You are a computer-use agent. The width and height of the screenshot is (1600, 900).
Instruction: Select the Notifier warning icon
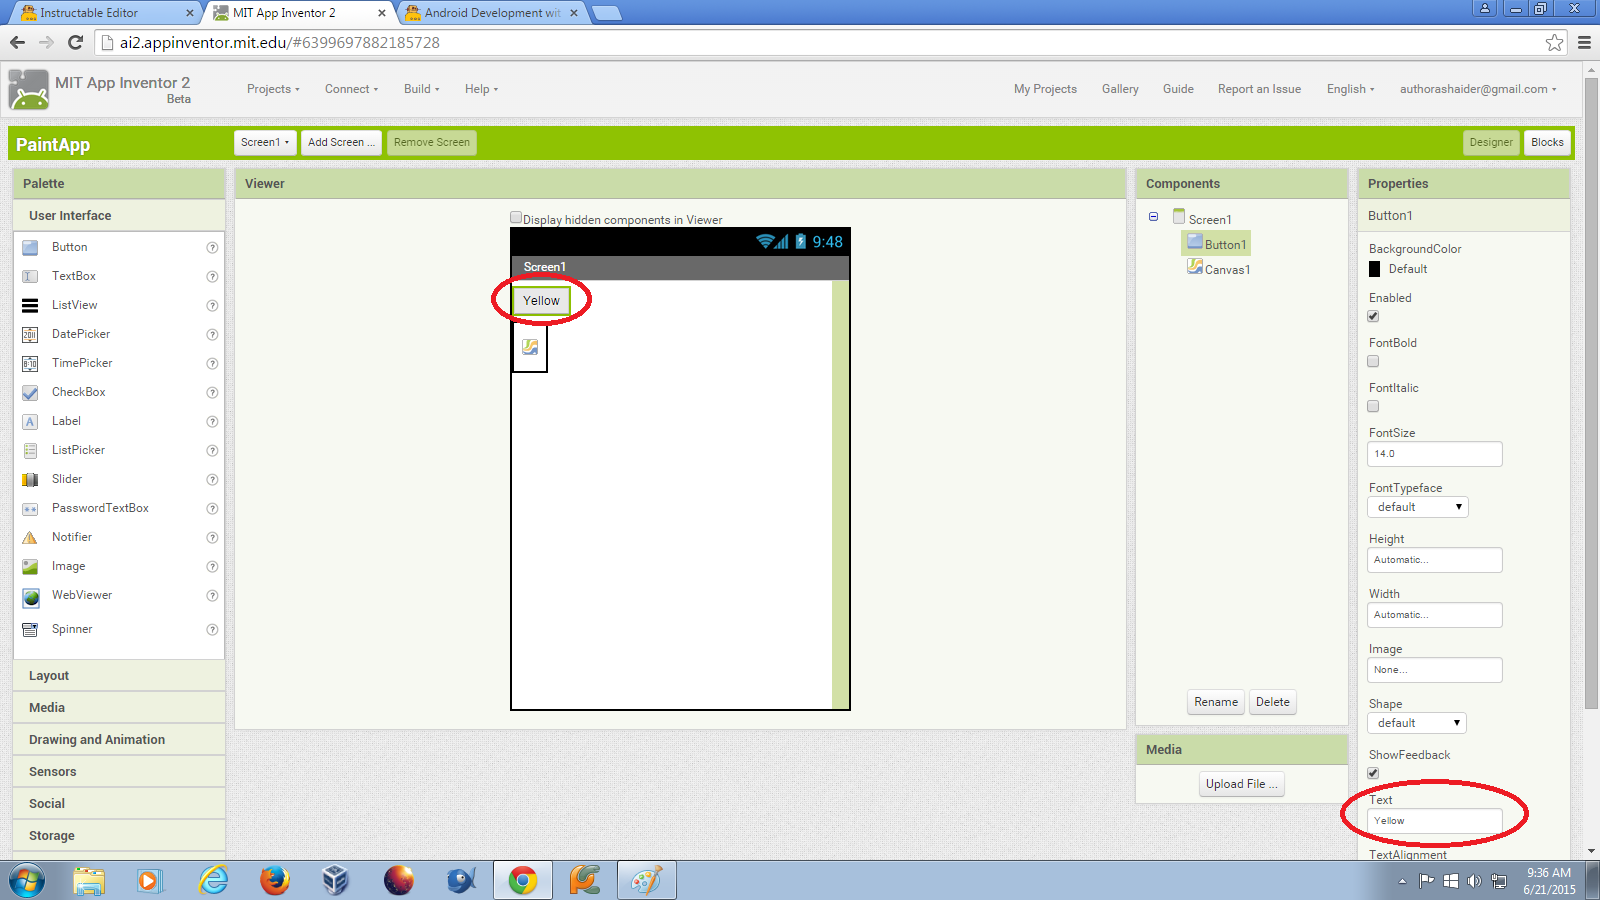coord(30,537)
